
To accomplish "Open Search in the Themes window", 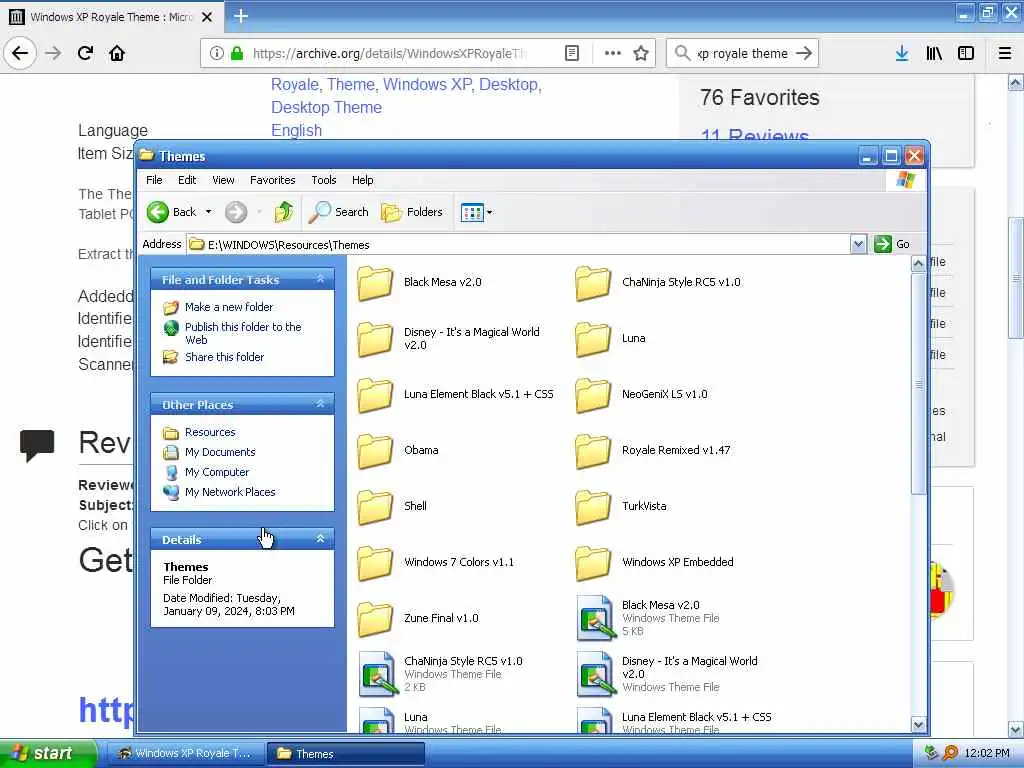I will pos(338,212).
